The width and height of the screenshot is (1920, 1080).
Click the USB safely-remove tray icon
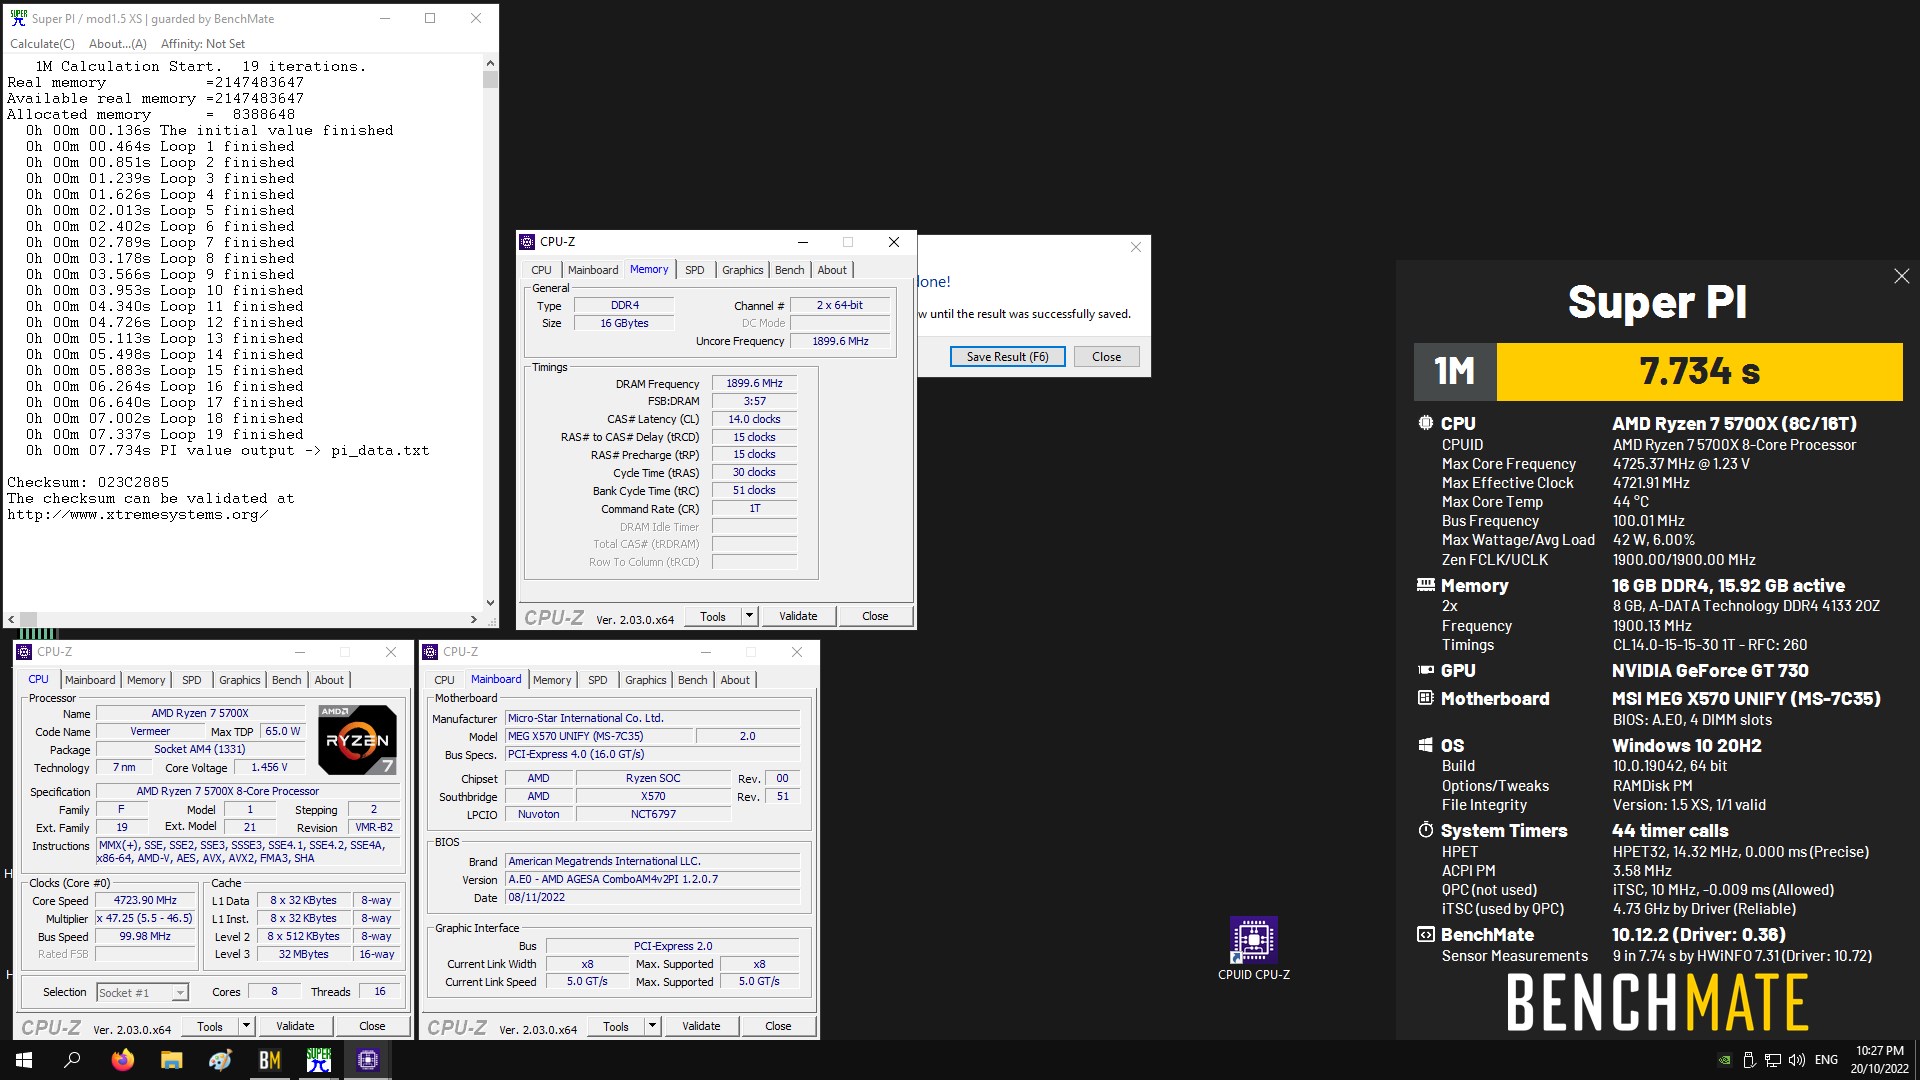point(1748,1060)
